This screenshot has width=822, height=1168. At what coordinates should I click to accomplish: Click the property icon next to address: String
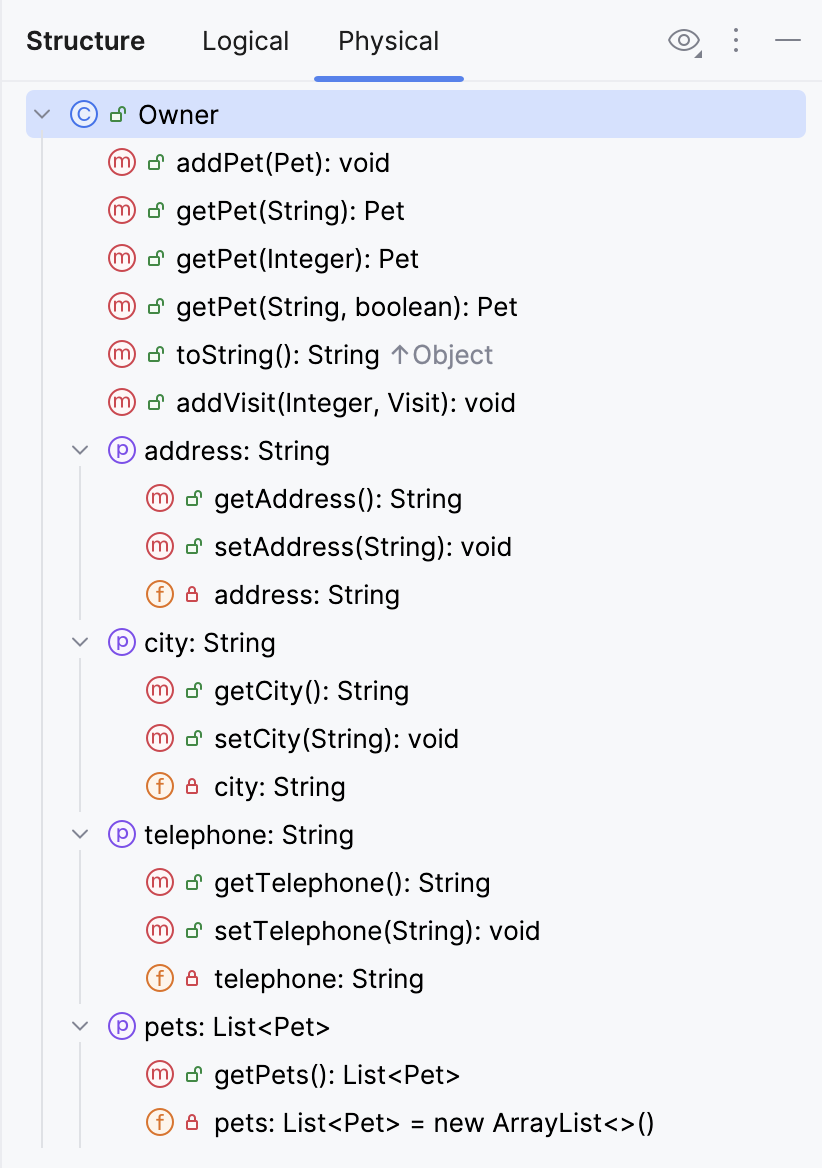[121, 450]
